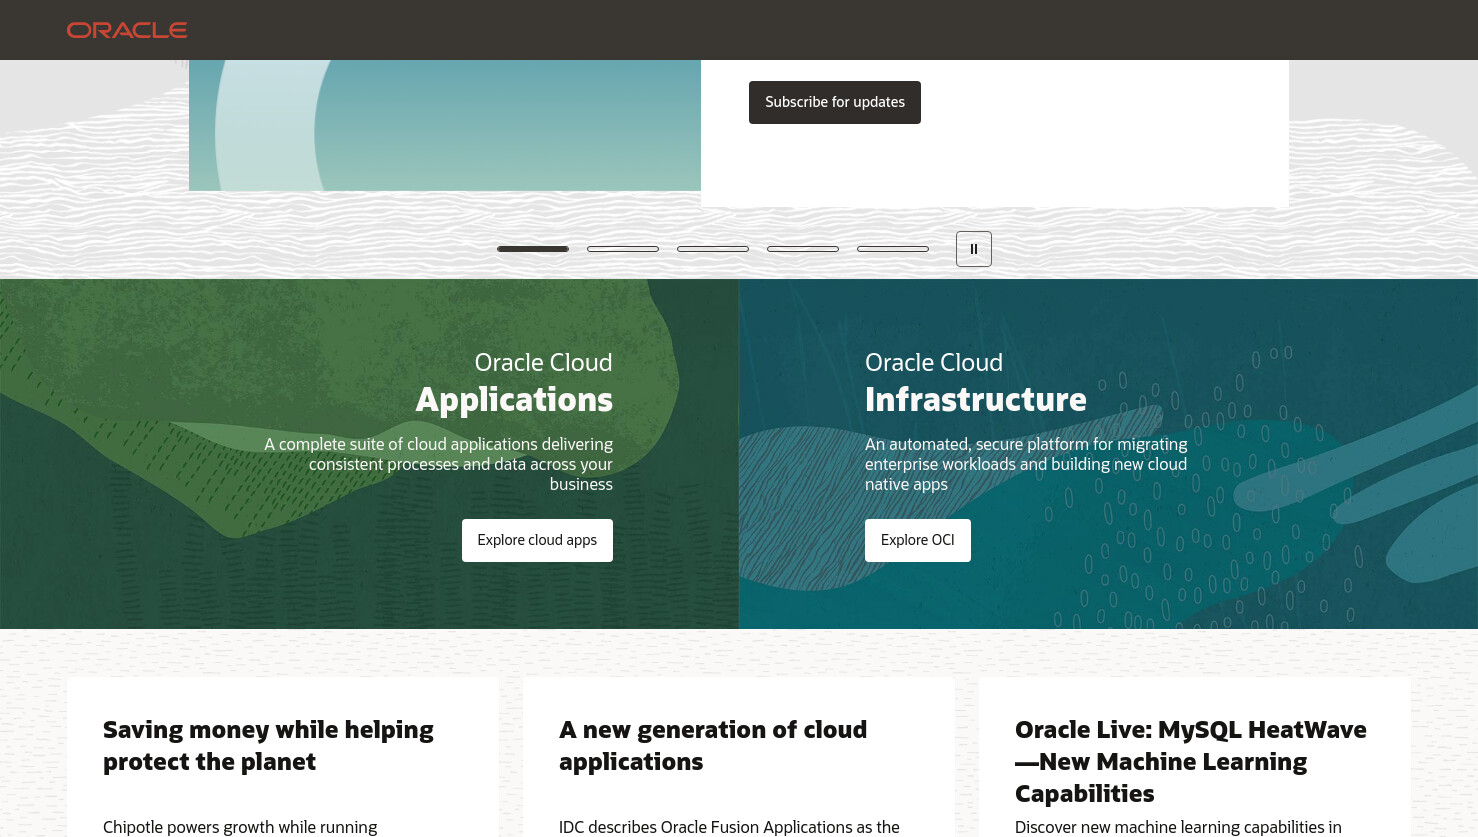Open the teal carousel banner image
The width and height of the screenshot is (1478, 837).
(445, 125)
